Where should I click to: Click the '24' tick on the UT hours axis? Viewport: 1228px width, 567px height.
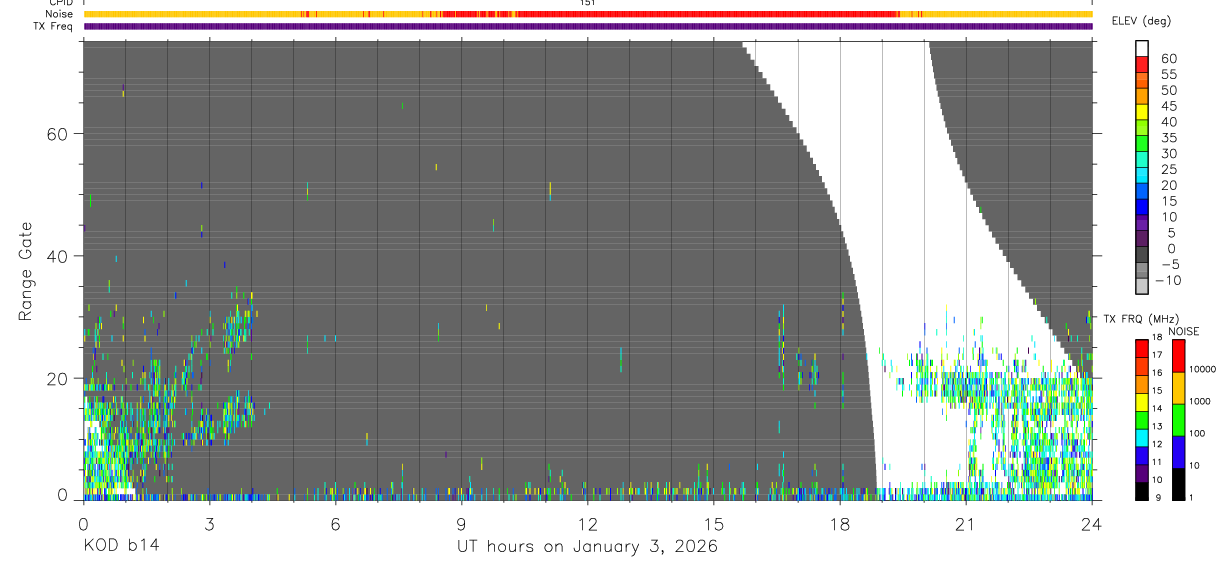pyautogui.click(x=1092, y=524)
